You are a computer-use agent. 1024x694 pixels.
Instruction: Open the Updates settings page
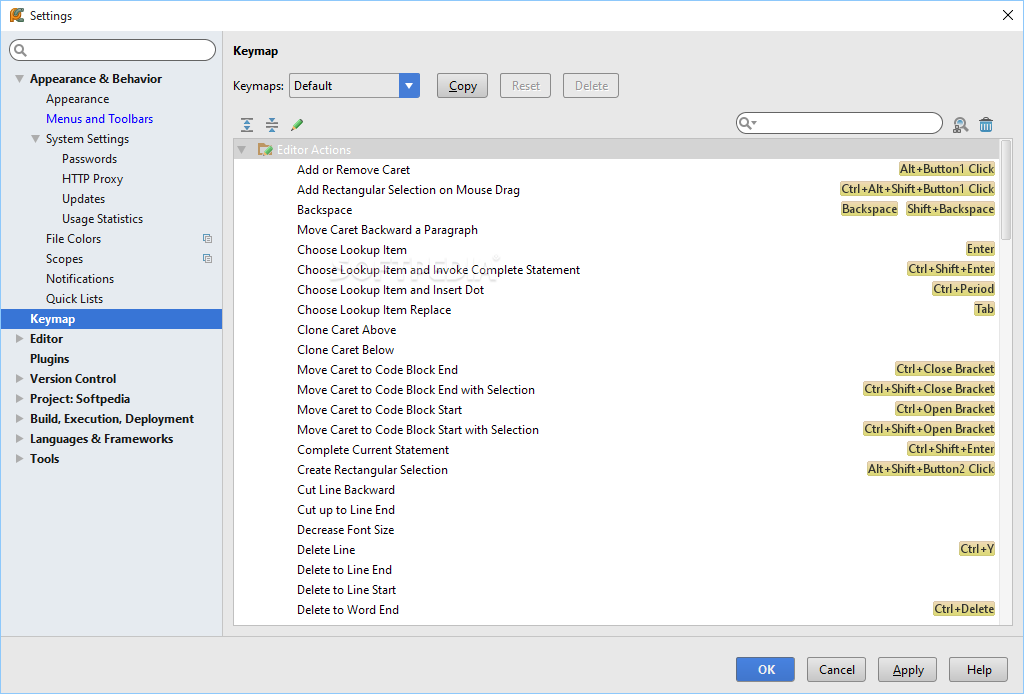point(84,199)
